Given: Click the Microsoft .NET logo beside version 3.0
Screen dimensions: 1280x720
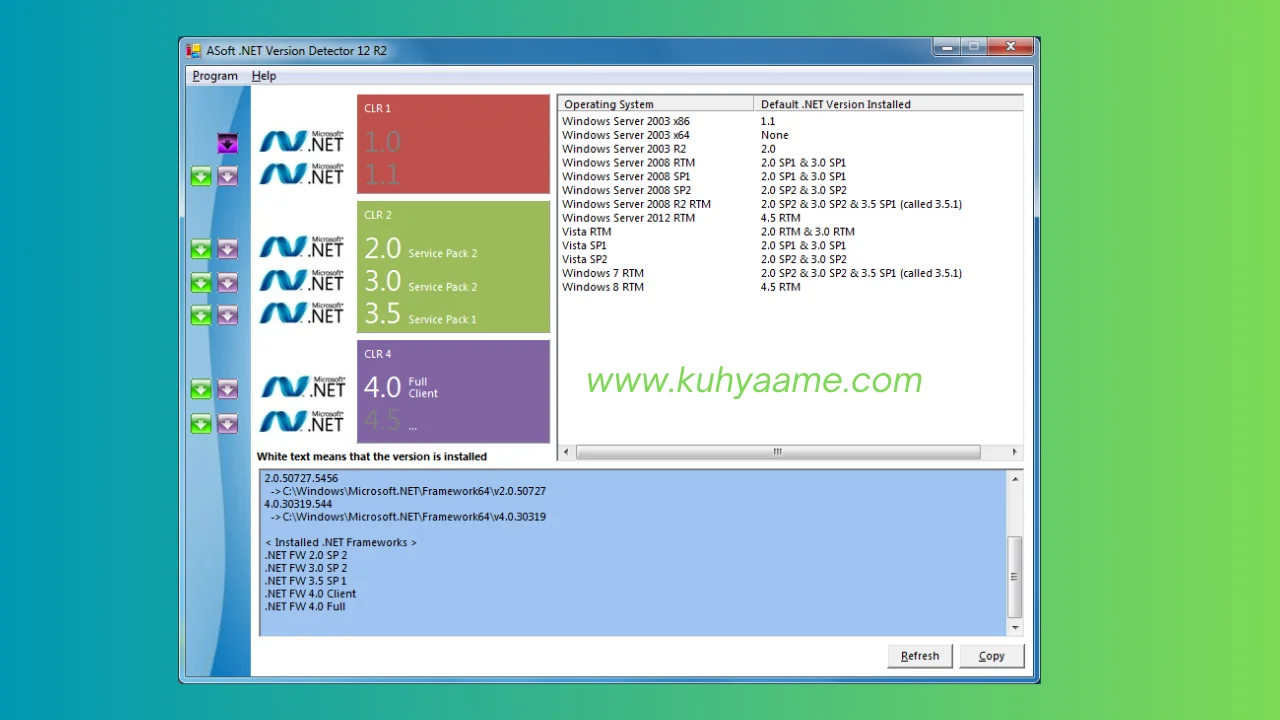Looking at the screenshot, I should [302, 280].
